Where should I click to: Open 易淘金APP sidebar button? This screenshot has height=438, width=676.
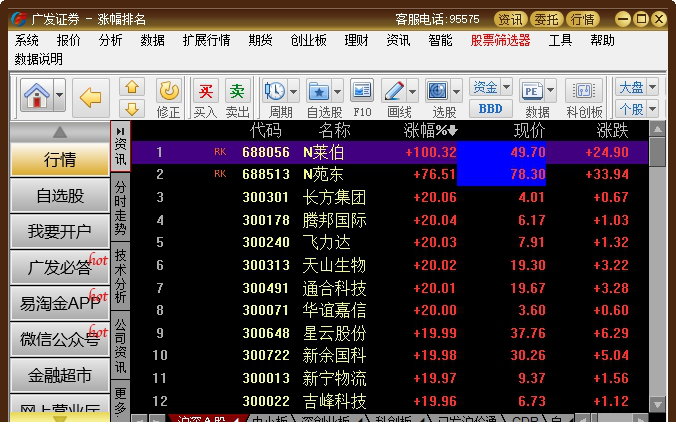coord(60,303)
